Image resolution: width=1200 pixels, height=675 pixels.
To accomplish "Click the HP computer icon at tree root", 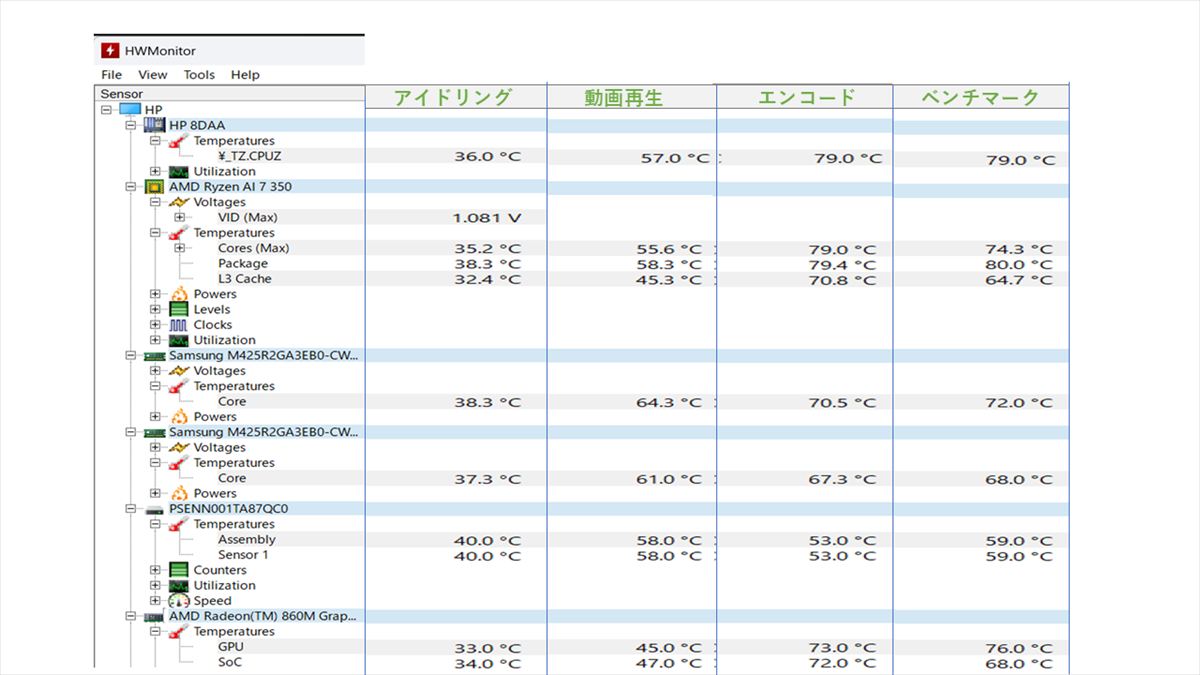I will pyautogui.click(x=130, y=110).
